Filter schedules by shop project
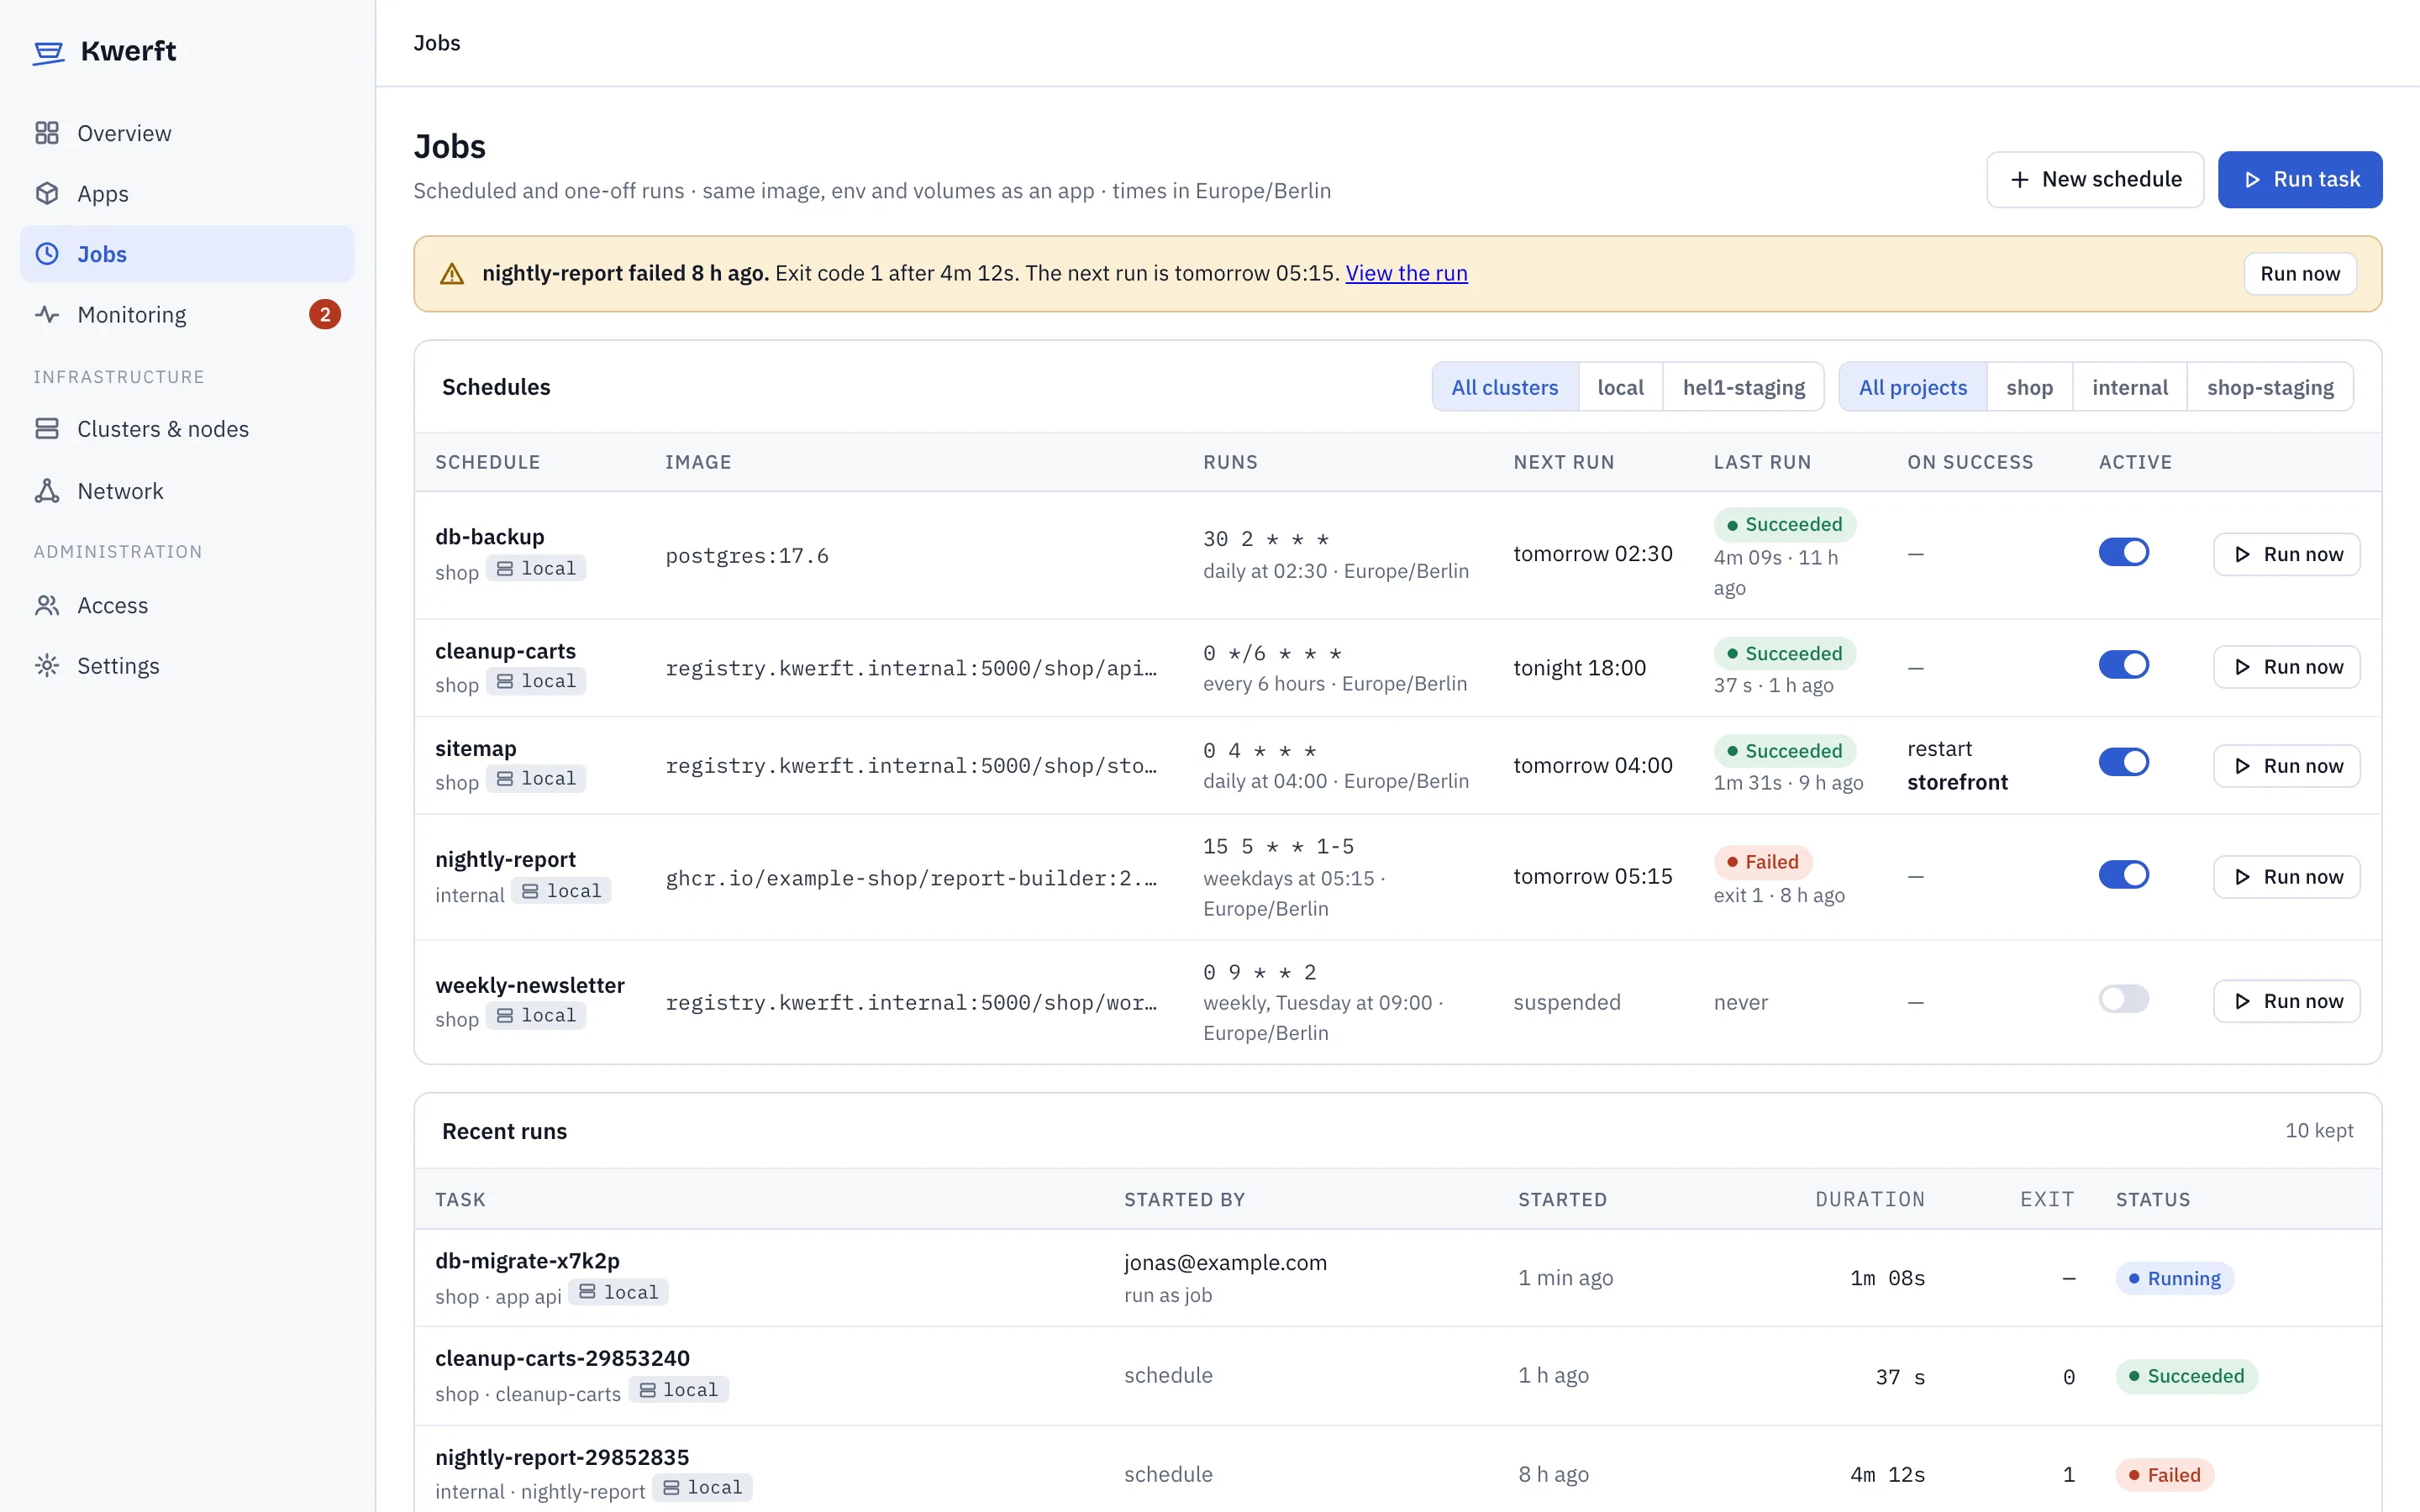This screenshot has height=1512, width=2420. point(2029,387)
